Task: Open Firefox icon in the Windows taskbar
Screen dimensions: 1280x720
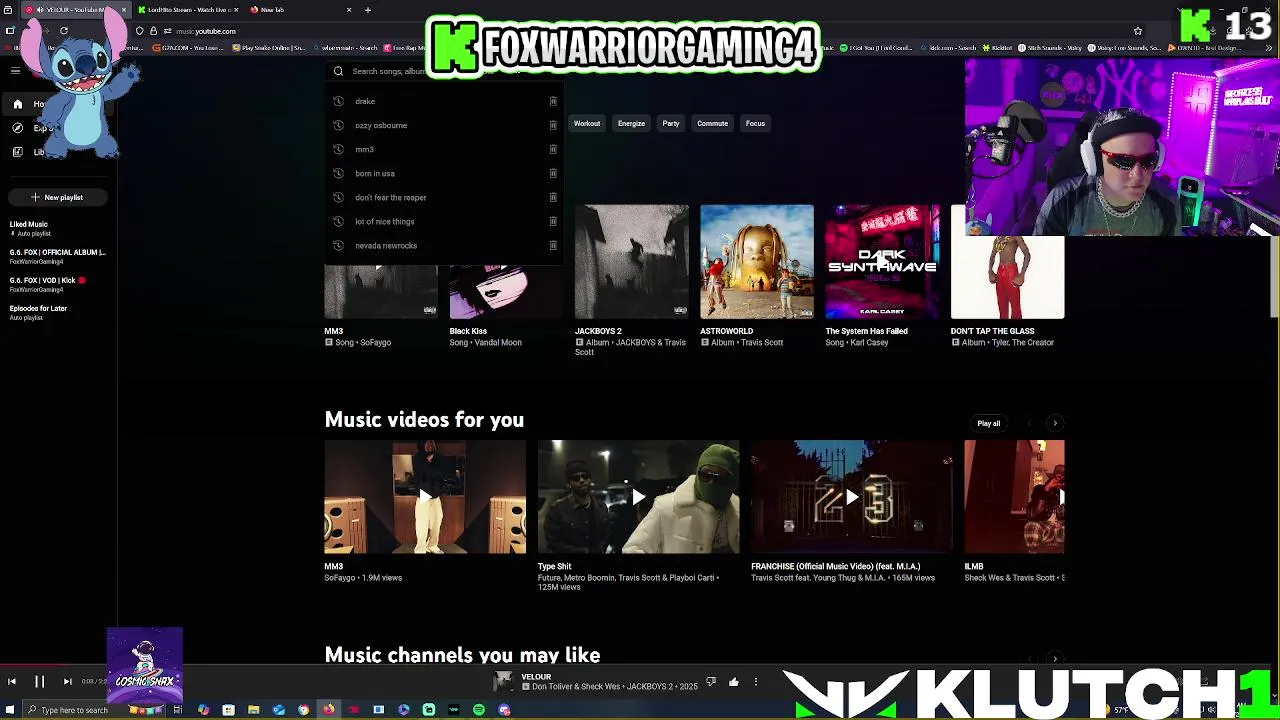Action: [x=329, y=710]
